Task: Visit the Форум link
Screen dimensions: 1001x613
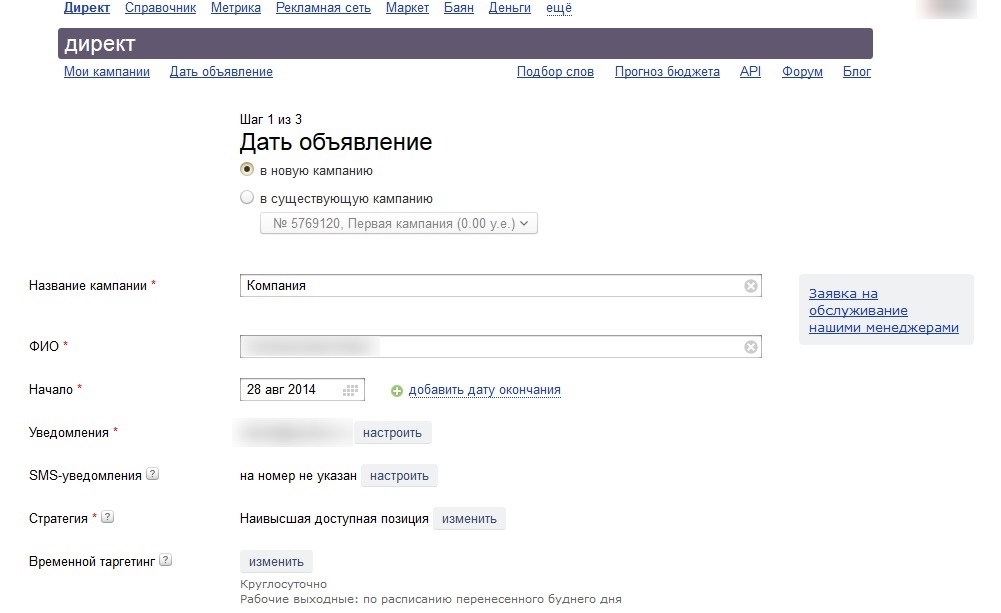Action: coord(802,72)
